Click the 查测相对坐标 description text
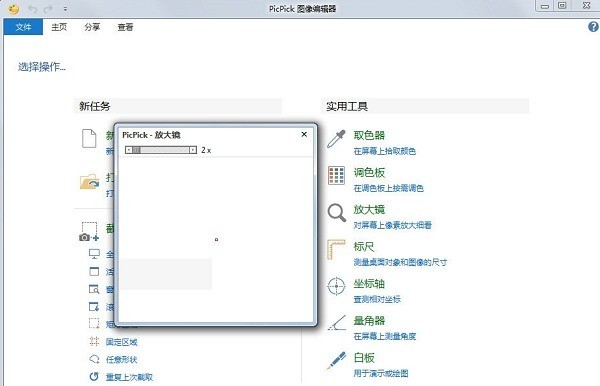This screenshot has width=600, height=386. [x=377, y=299]
